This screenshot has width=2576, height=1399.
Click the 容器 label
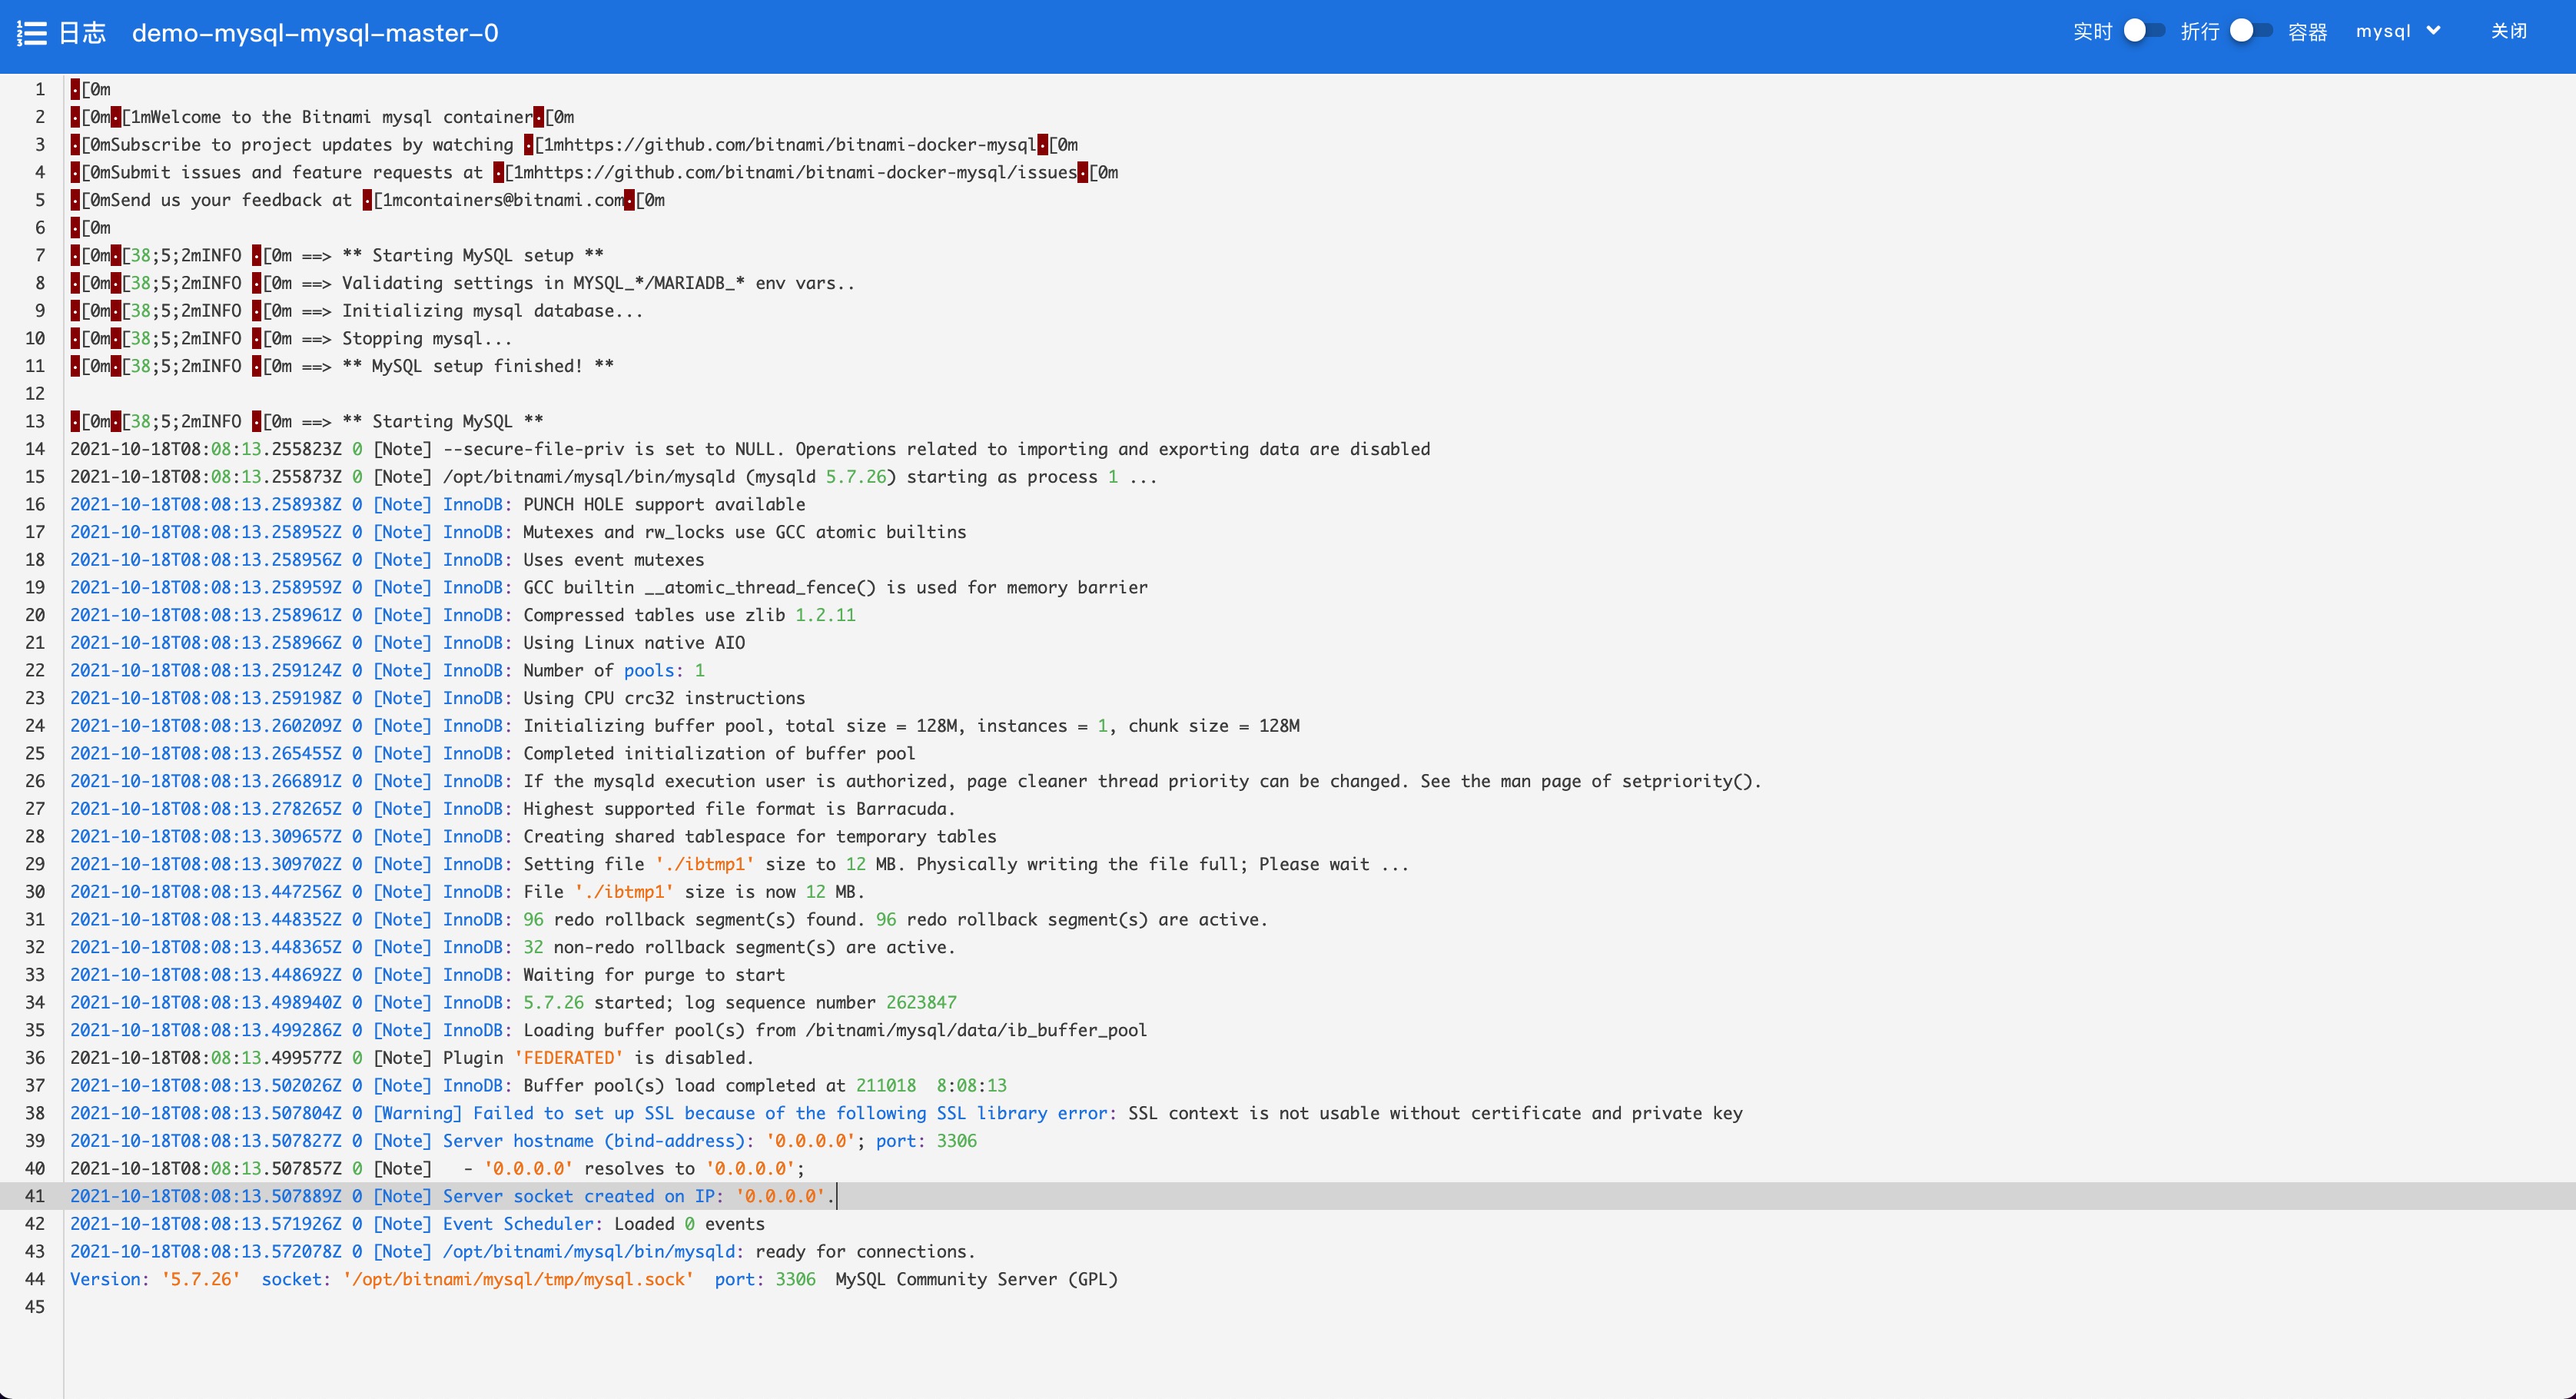2307,32
